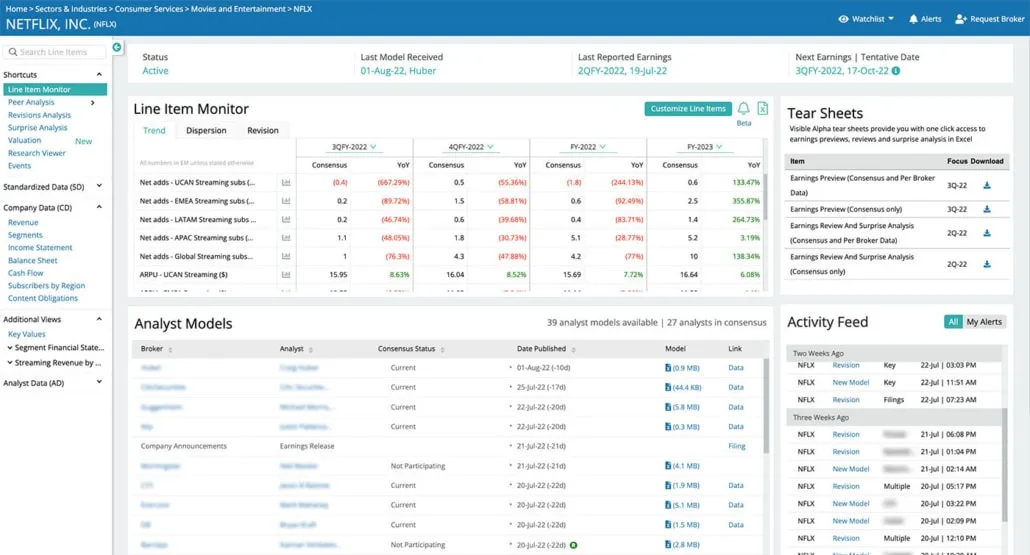1030x555 pixels.
Task: Sort Analyst Models by Broker column
Action: pyautogui.click(x=170, y=349)
